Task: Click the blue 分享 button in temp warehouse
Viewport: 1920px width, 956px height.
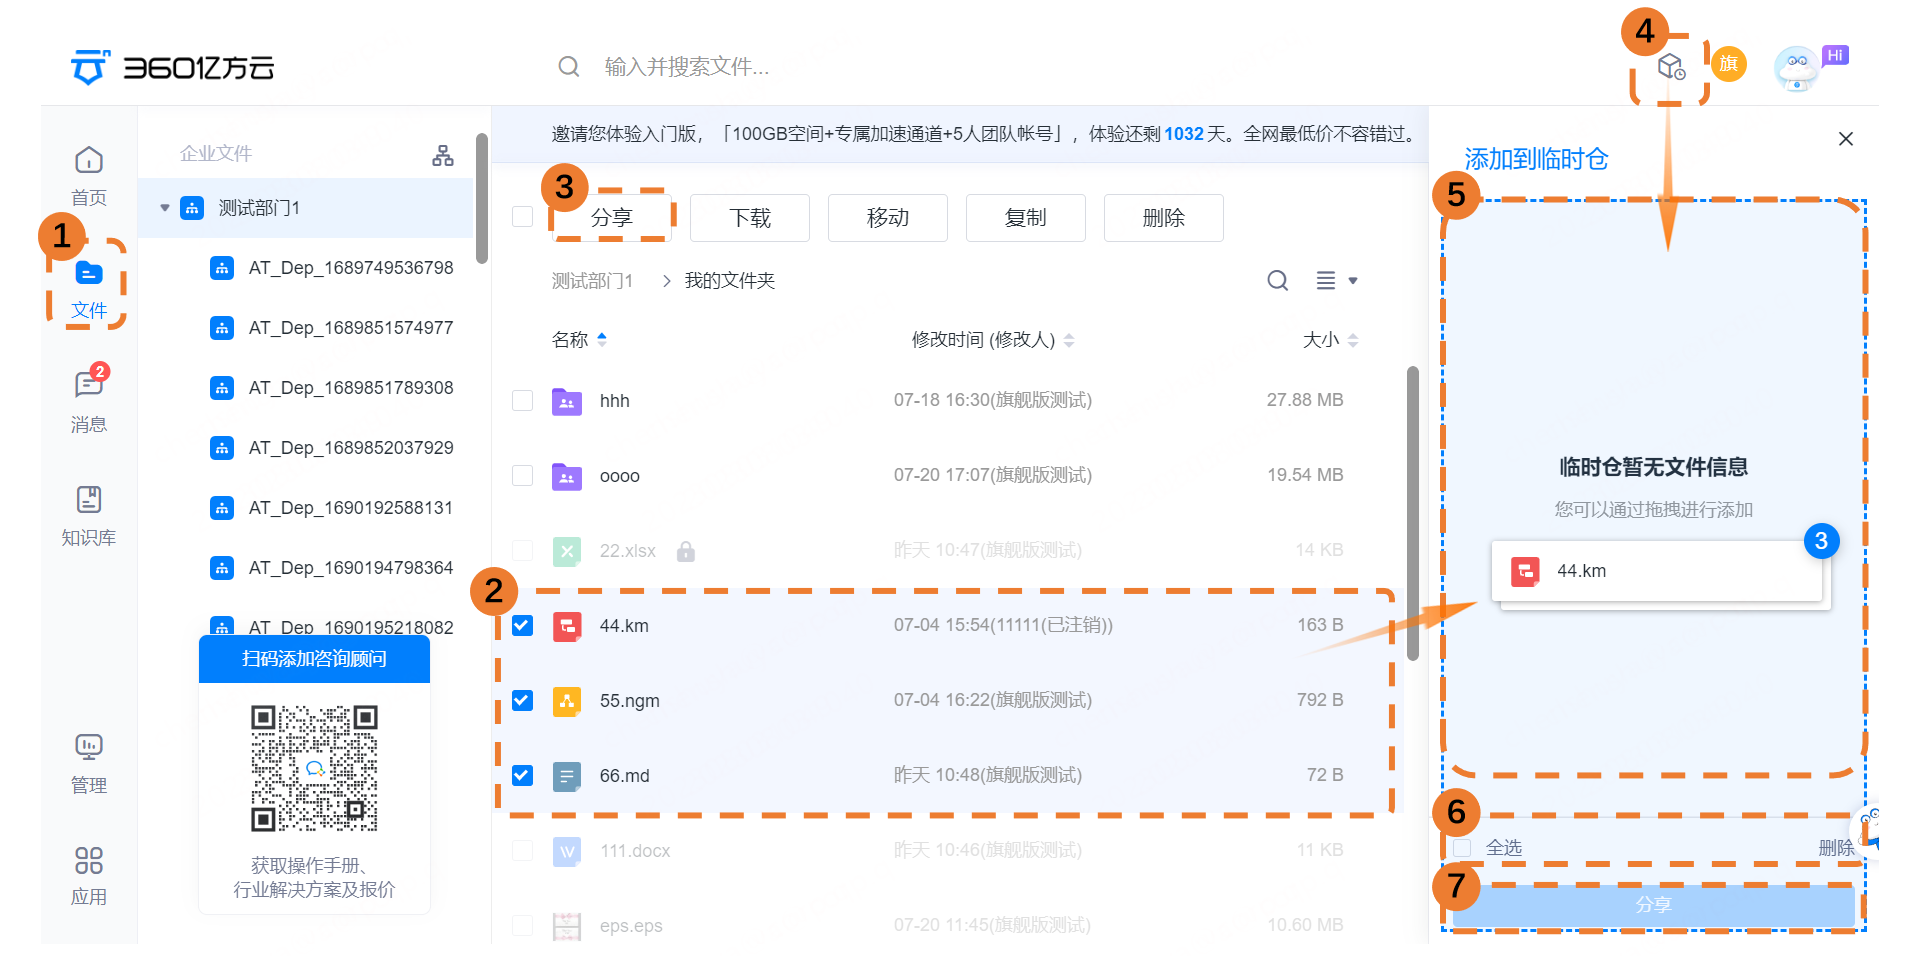Action: click(x=1653, y=905)
